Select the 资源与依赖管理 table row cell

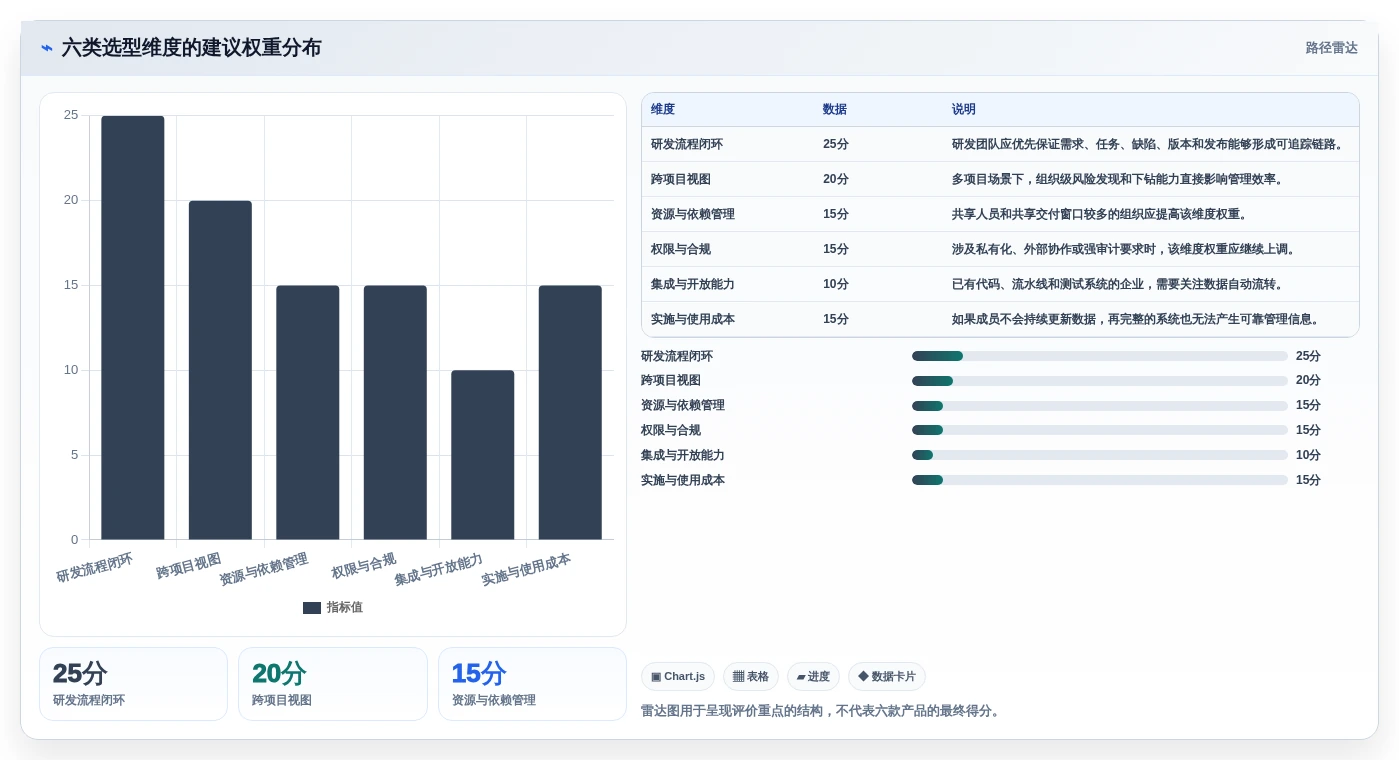point(693,215)
